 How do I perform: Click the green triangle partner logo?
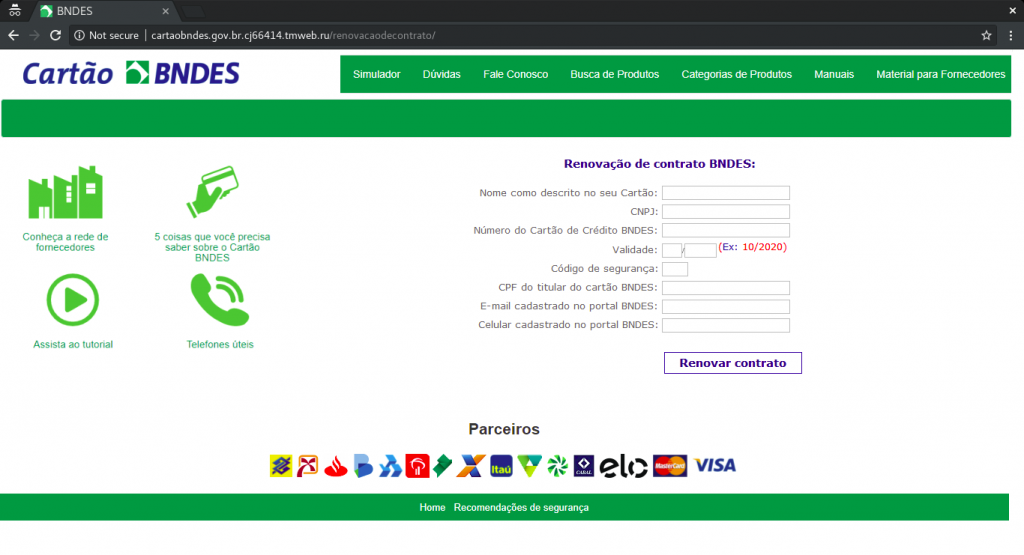(x=529, y=466)
